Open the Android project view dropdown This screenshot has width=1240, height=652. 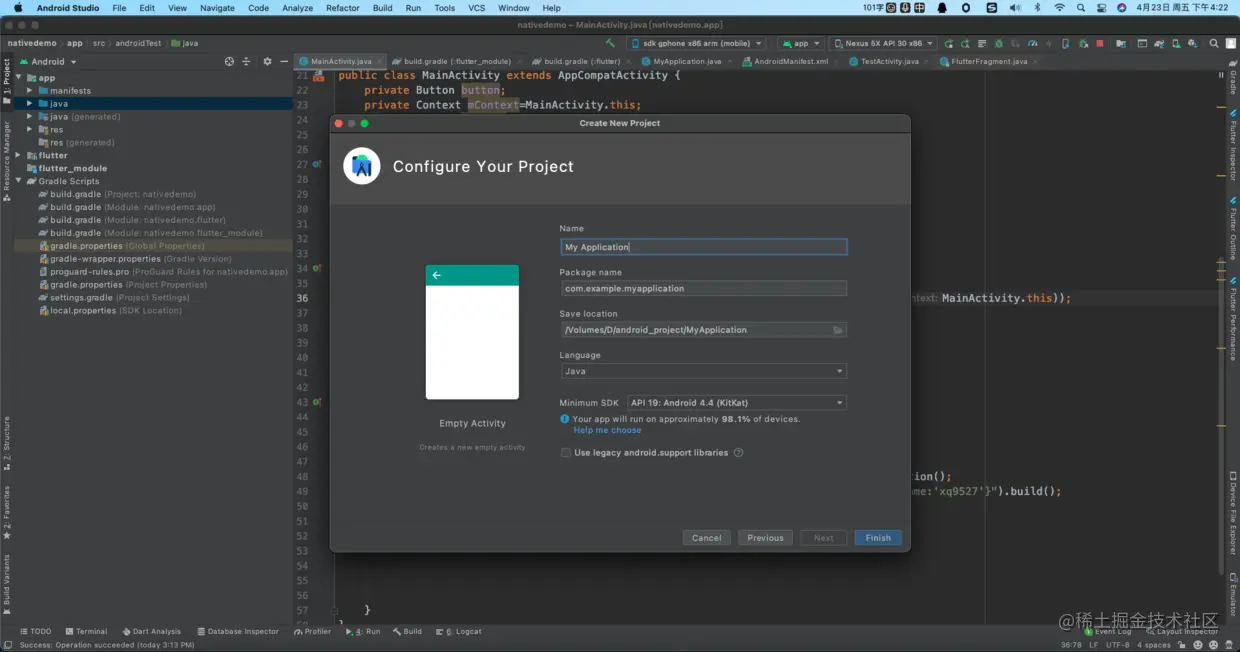click(48, 61)
